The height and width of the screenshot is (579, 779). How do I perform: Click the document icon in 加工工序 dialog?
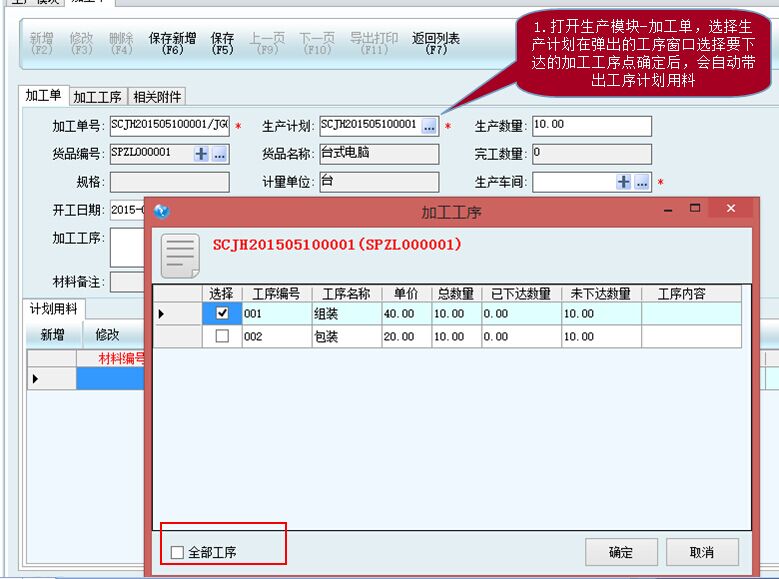180,256
